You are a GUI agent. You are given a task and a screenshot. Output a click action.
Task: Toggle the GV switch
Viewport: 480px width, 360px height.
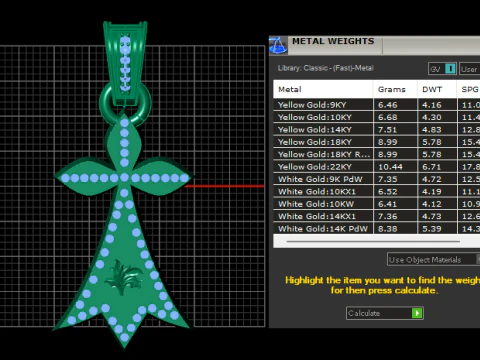tap(442, 69)
